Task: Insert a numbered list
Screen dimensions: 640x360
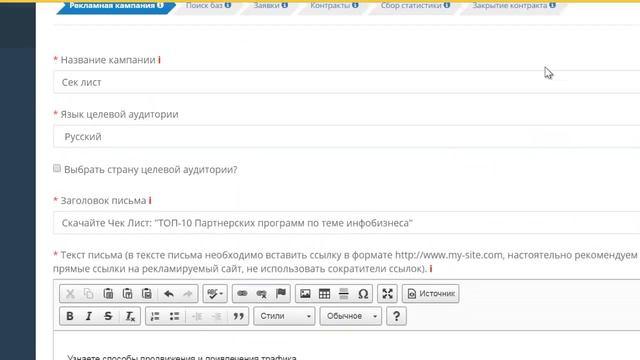Action: (155, 316)
